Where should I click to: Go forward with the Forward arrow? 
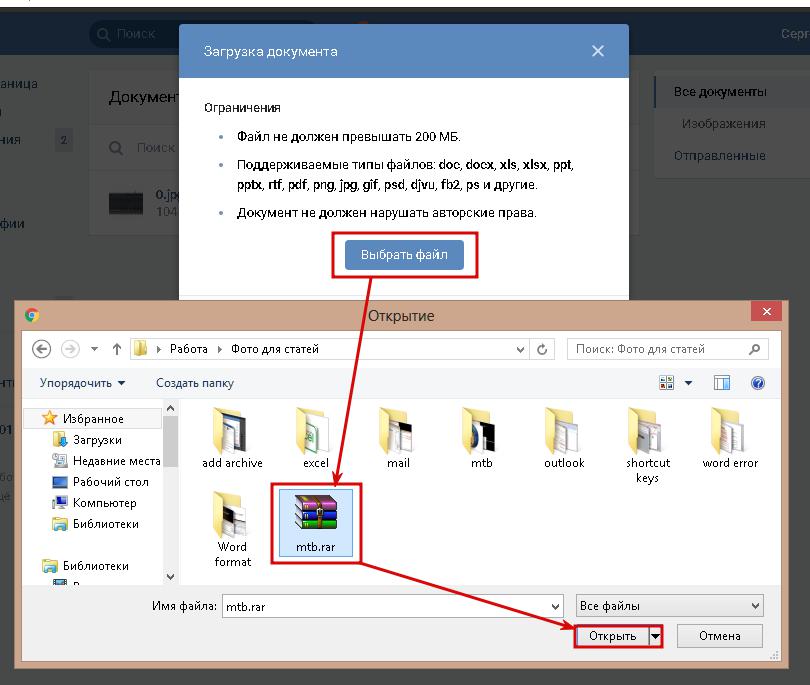(70, 349)
